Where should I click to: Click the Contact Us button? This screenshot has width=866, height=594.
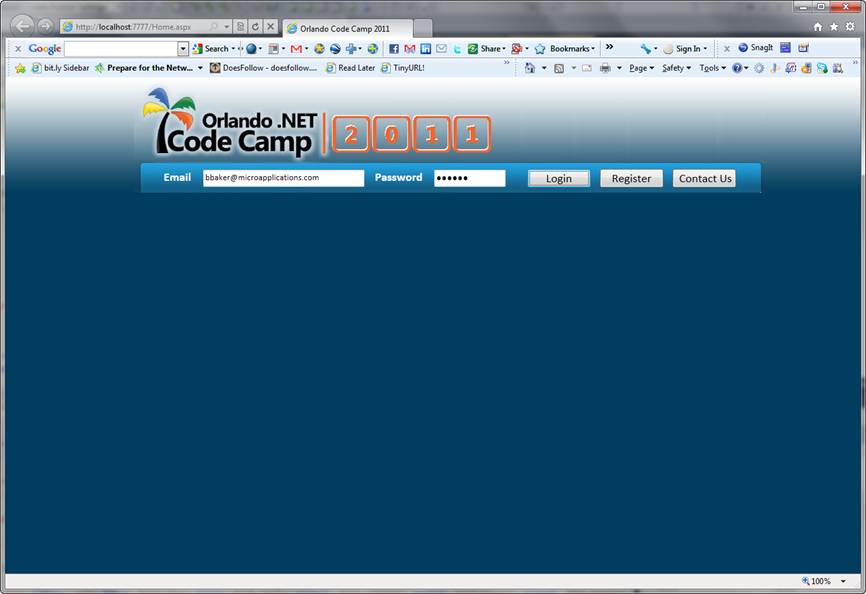[705, 178]
